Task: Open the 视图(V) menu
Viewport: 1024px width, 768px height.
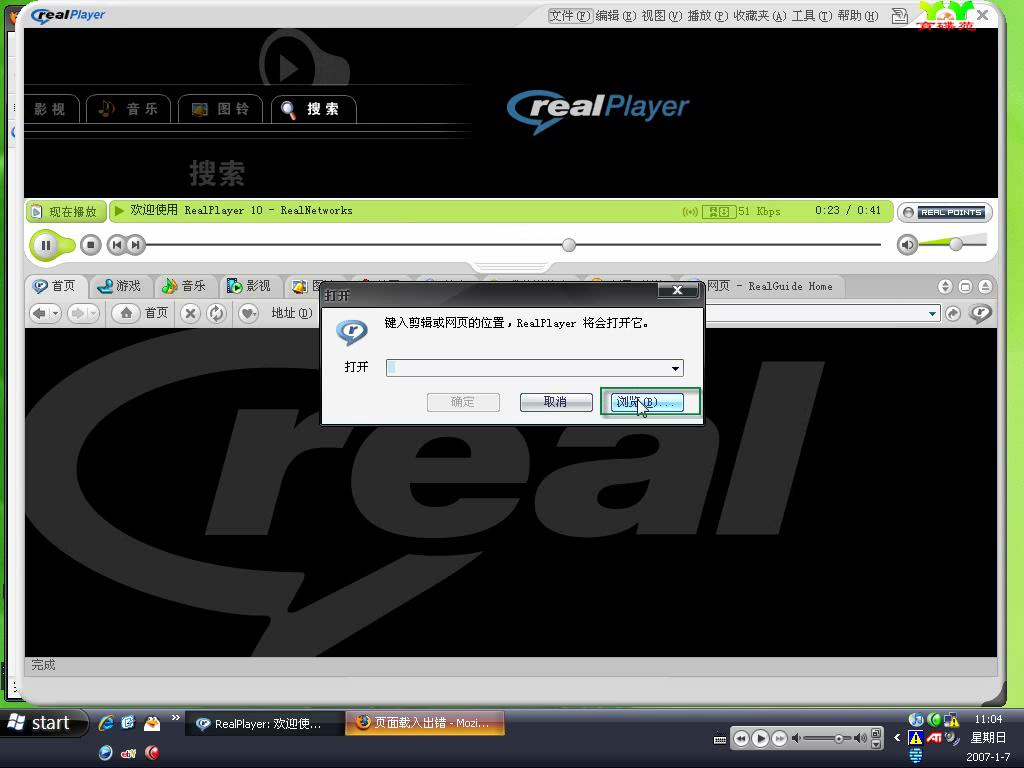Action: (662, 16)
